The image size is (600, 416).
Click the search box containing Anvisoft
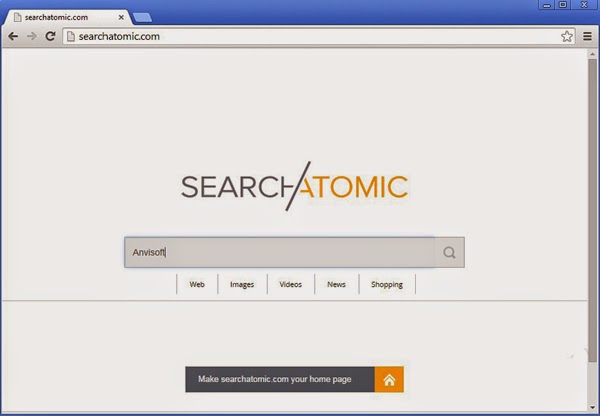pyautogui.click(x=279, y=252)
